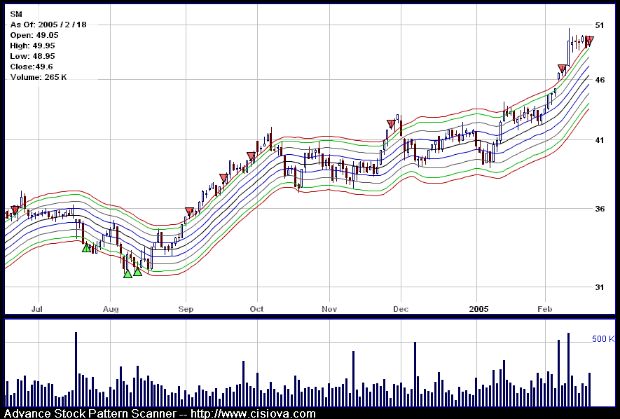Click the 'High: 49.95' value

(33, 45)
